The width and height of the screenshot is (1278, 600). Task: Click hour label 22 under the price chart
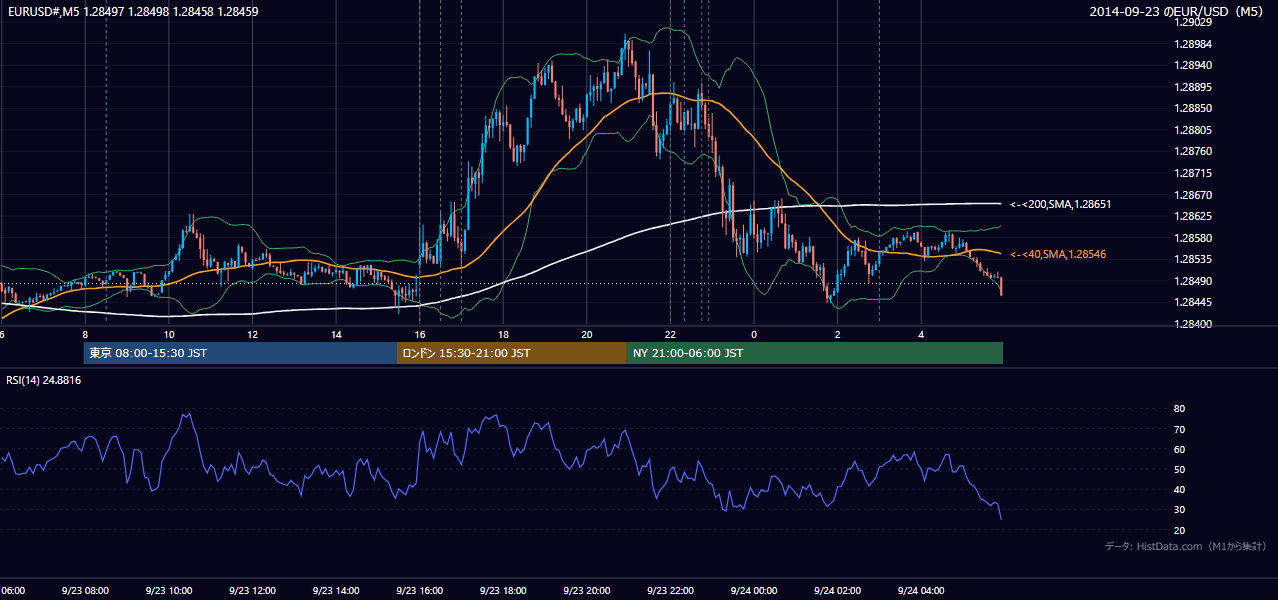click(671, 334)
